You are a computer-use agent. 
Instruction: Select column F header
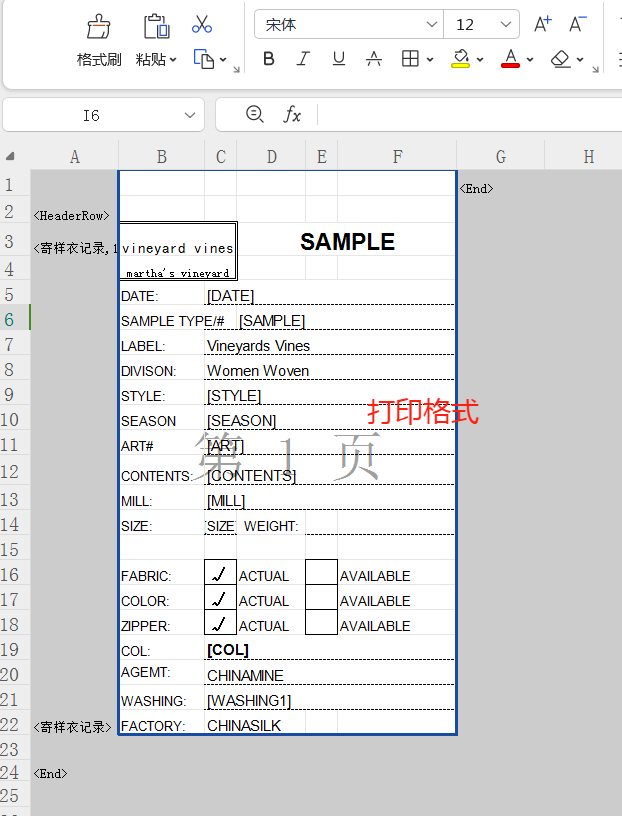pyautogui.click(x=397, y=157)
